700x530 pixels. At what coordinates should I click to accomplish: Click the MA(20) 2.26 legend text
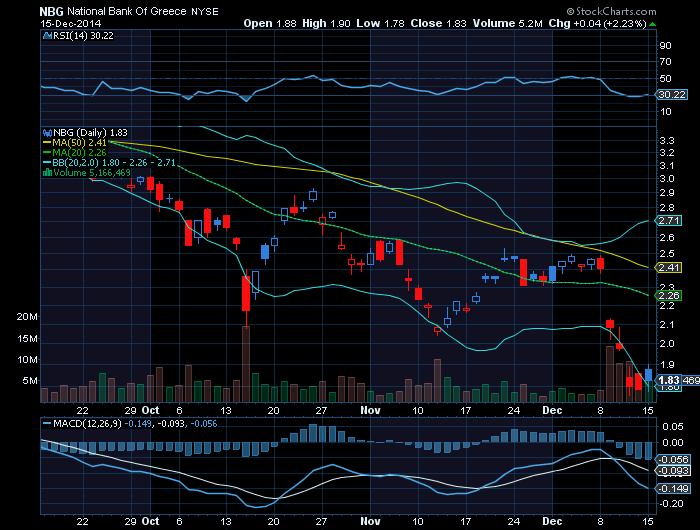pyautogui.click(x=79, y=153)
